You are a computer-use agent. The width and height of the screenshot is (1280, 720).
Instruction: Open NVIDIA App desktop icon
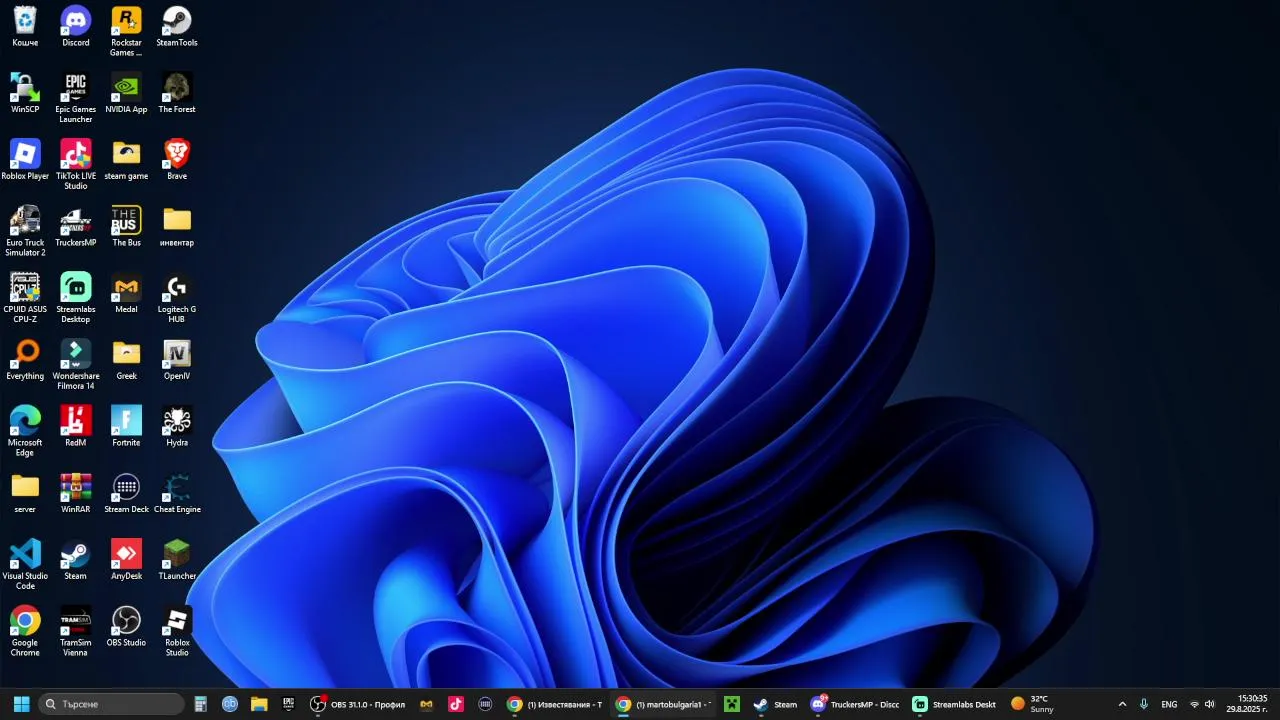tap(126, 93)
